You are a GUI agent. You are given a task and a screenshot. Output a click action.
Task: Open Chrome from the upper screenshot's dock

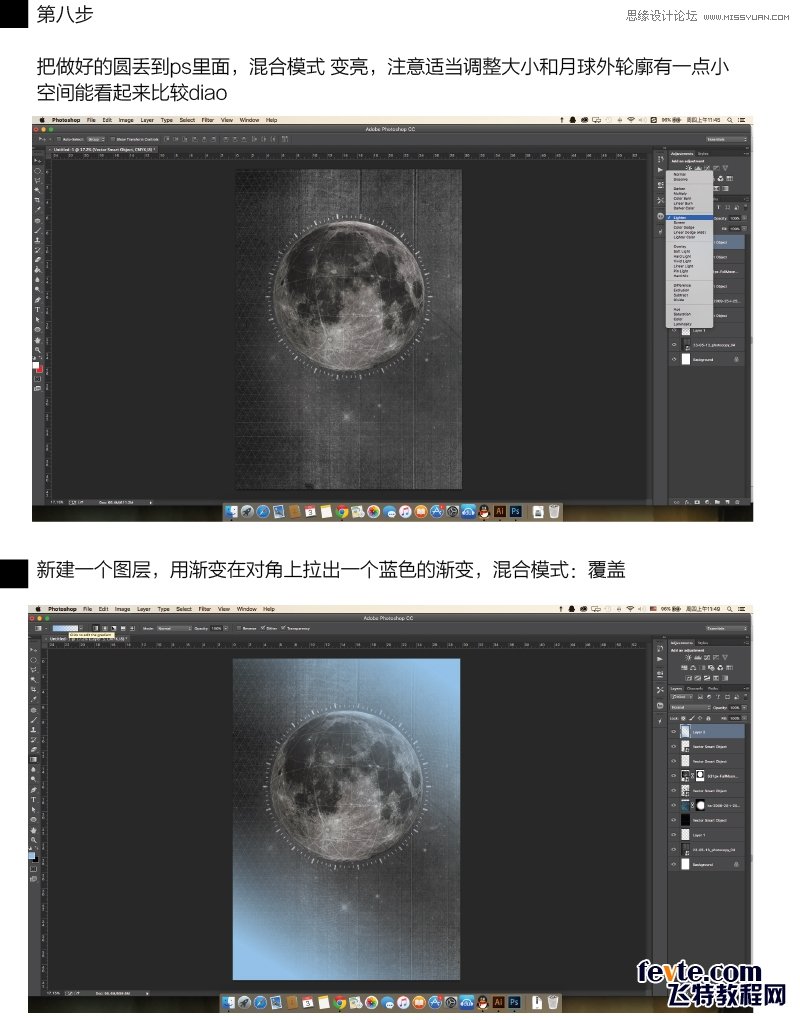[x=341, y=512]
